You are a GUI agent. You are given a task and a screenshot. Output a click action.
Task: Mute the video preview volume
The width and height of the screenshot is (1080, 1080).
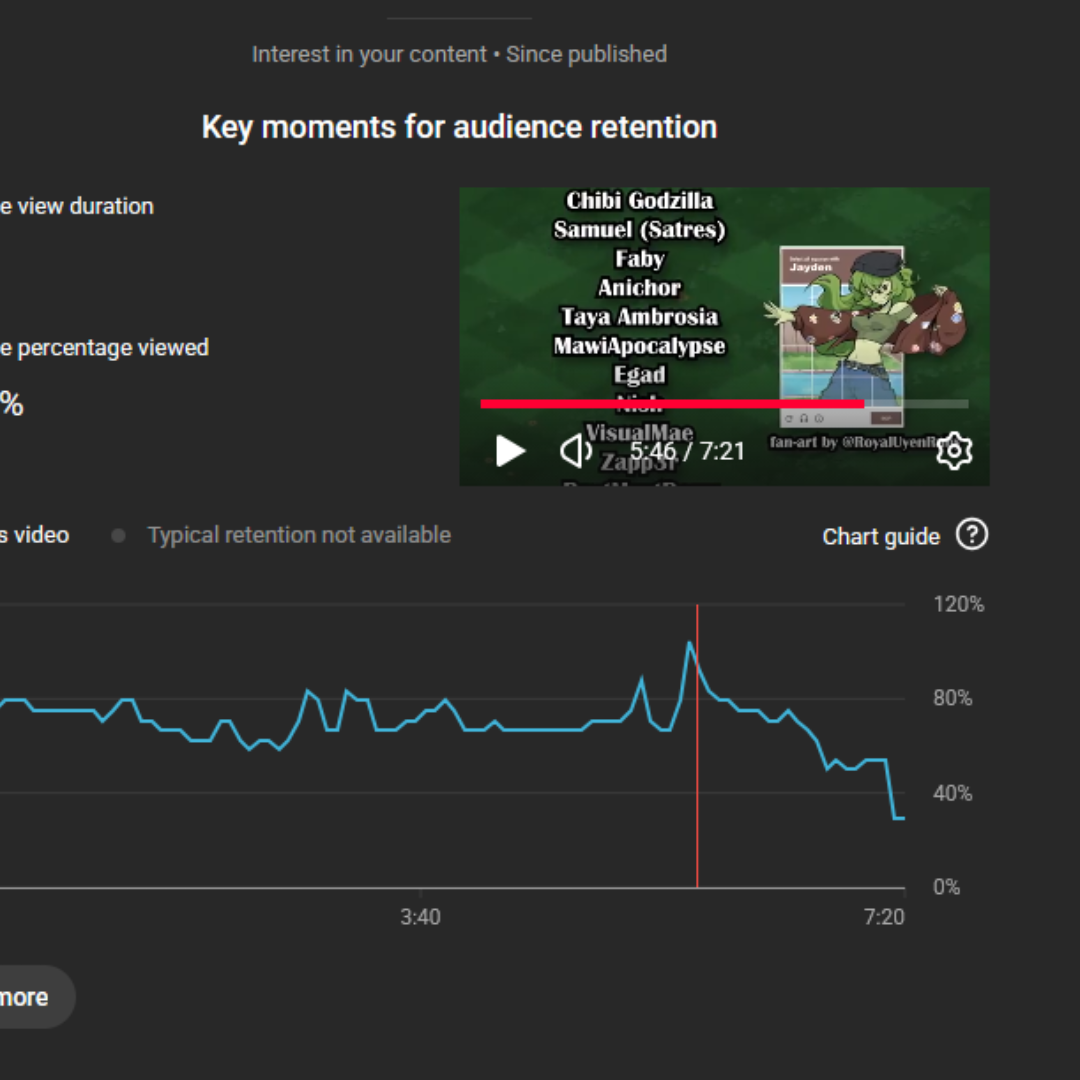point(576,451)
